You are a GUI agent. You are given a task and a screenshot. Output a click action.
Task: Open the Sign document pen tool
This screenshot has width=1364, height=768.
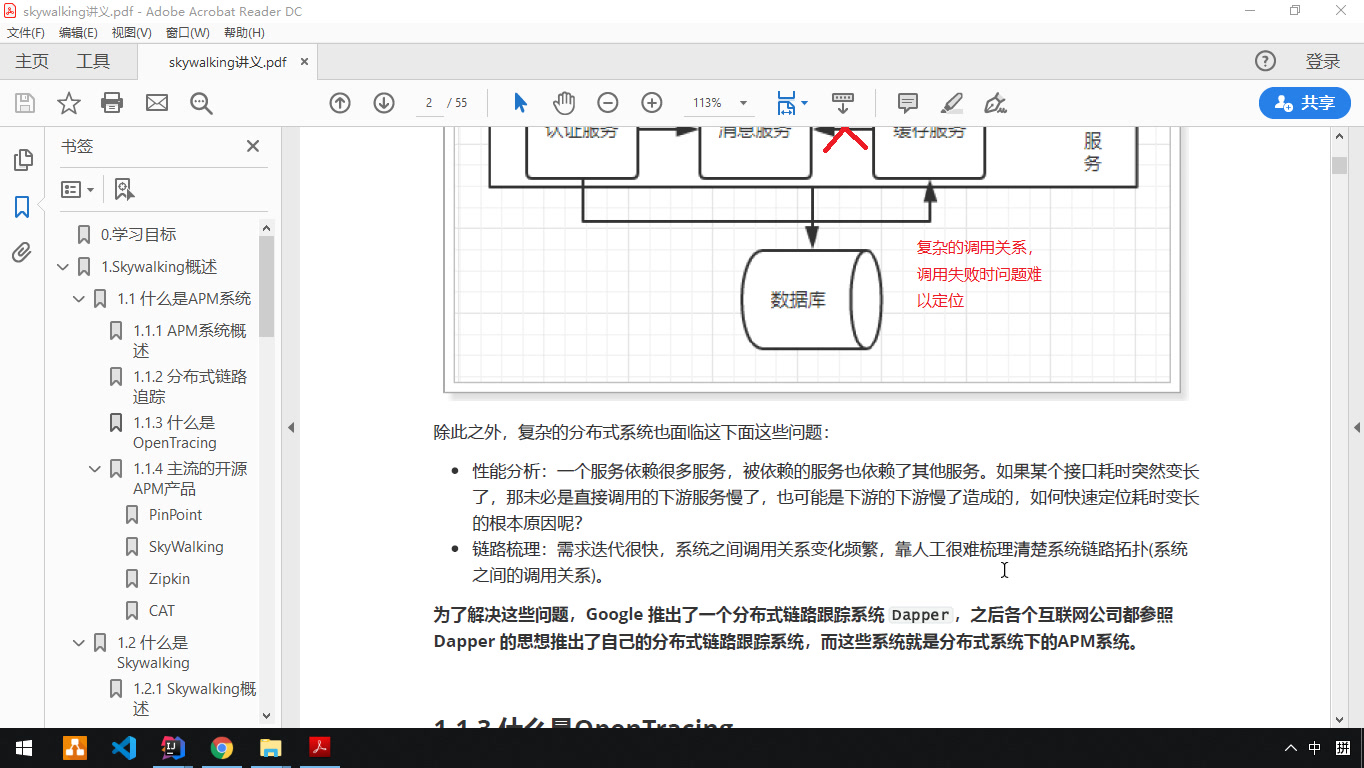(x=995, y=103)
